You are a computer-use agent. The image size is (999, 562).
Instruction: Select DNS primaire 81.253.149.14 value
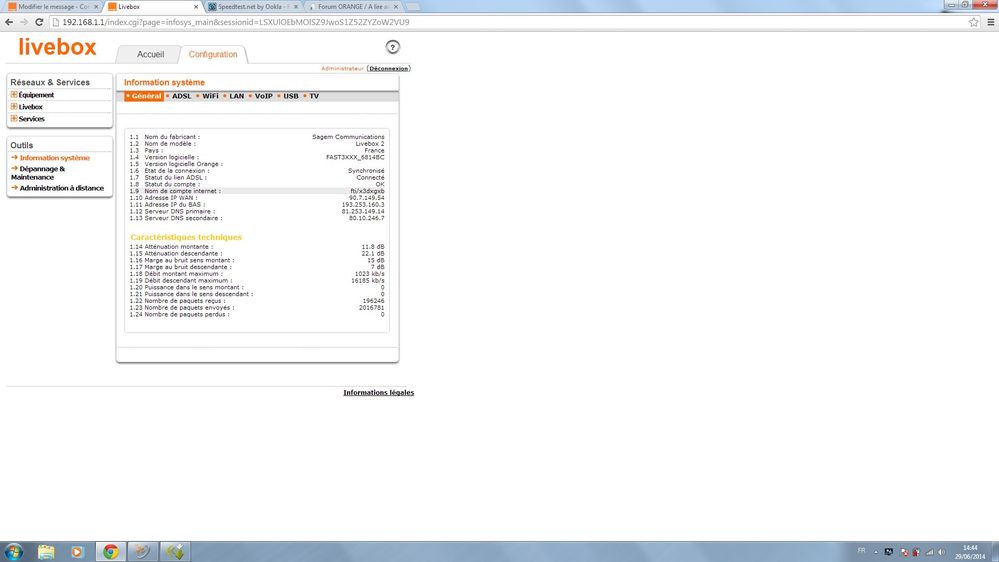pyautogui.click(x=363, y=212)
